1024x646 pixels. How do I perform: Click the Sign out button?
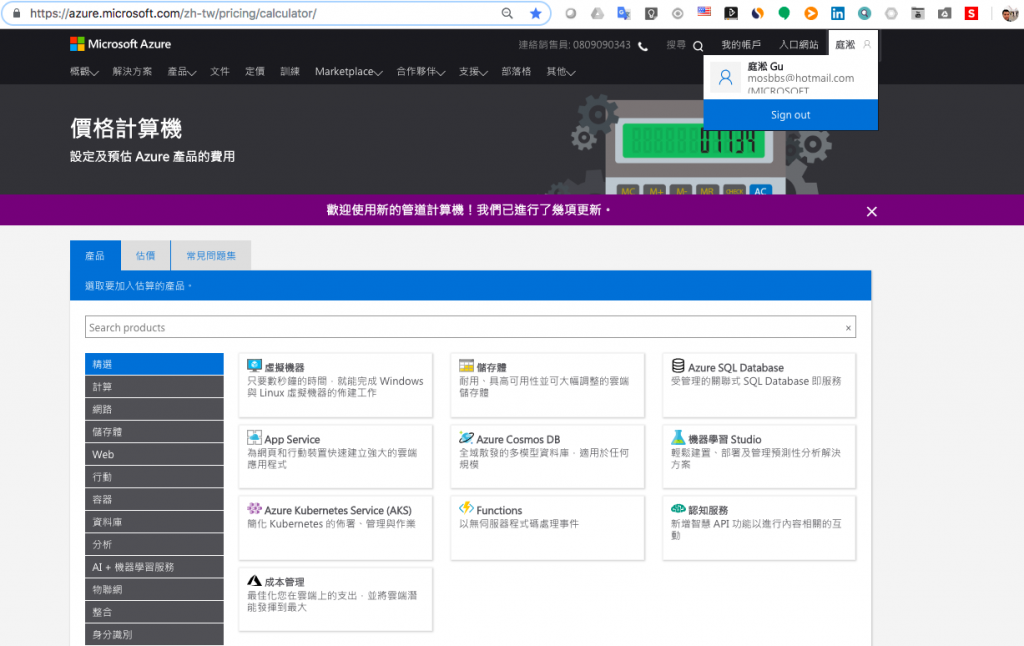790,115
